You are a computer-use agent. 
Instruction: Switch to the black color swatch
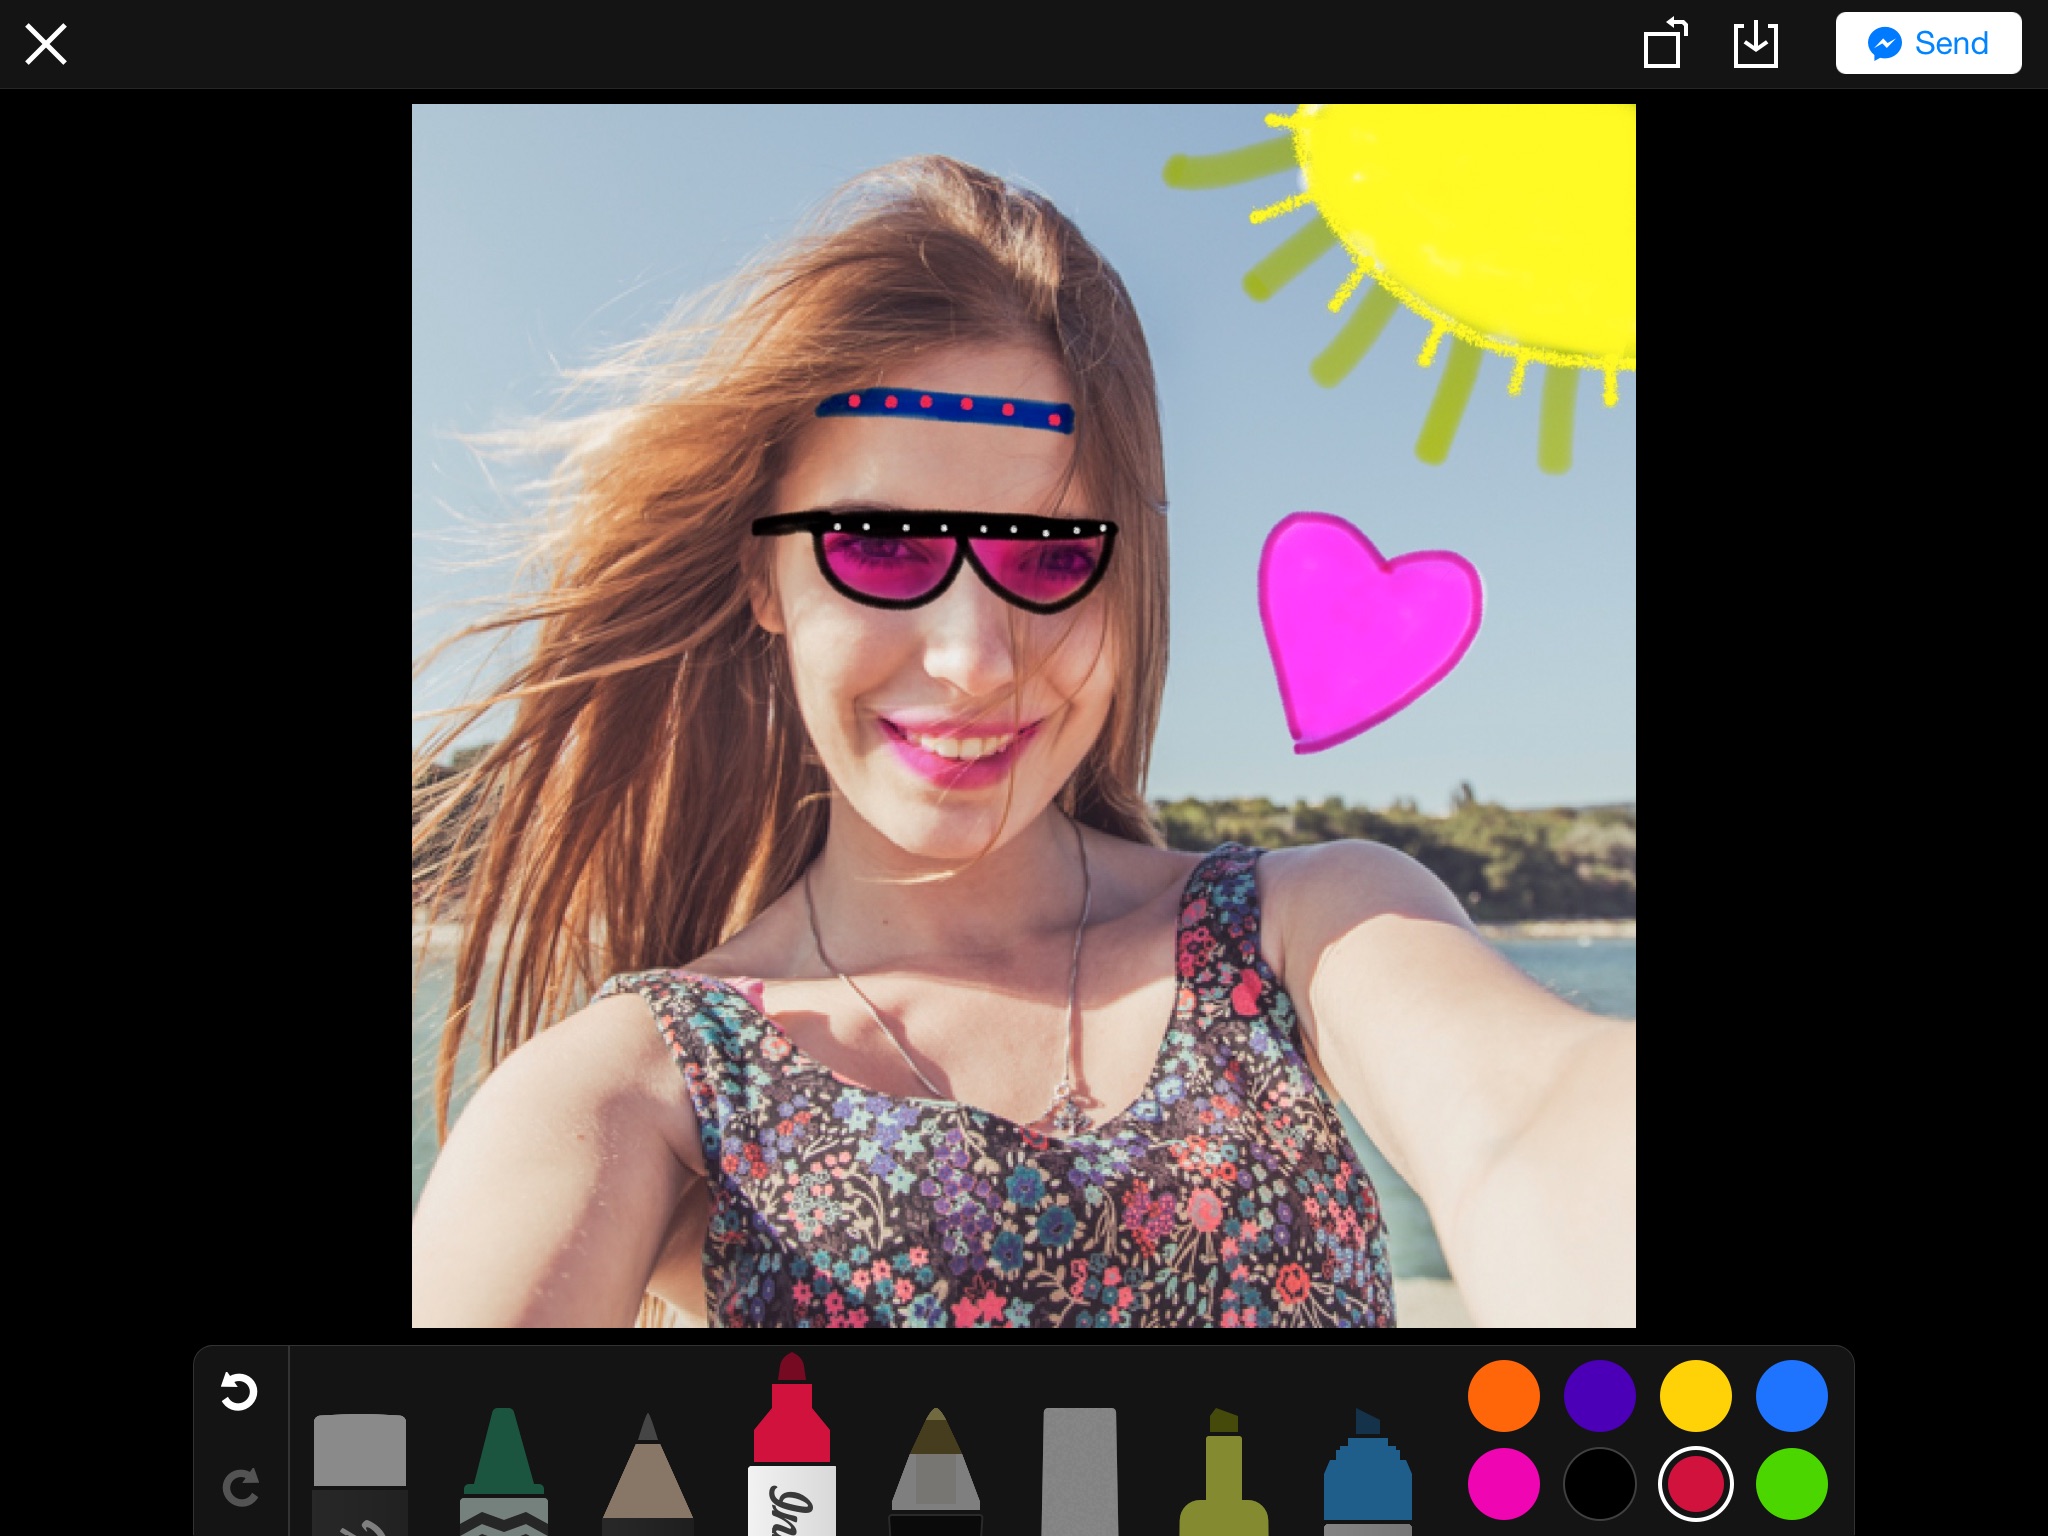[1599, 1484]
